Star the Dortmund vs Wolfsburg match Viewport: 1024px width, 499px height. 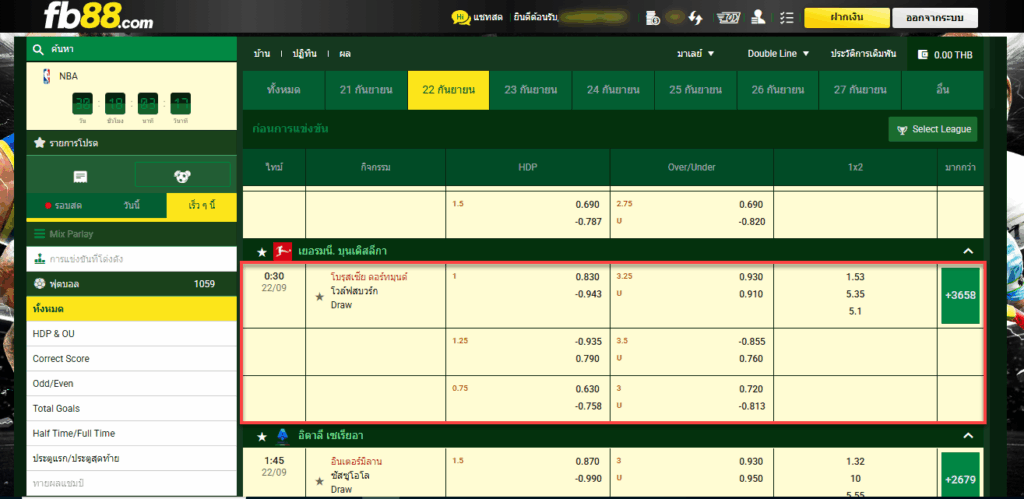(x=319, y=297)
